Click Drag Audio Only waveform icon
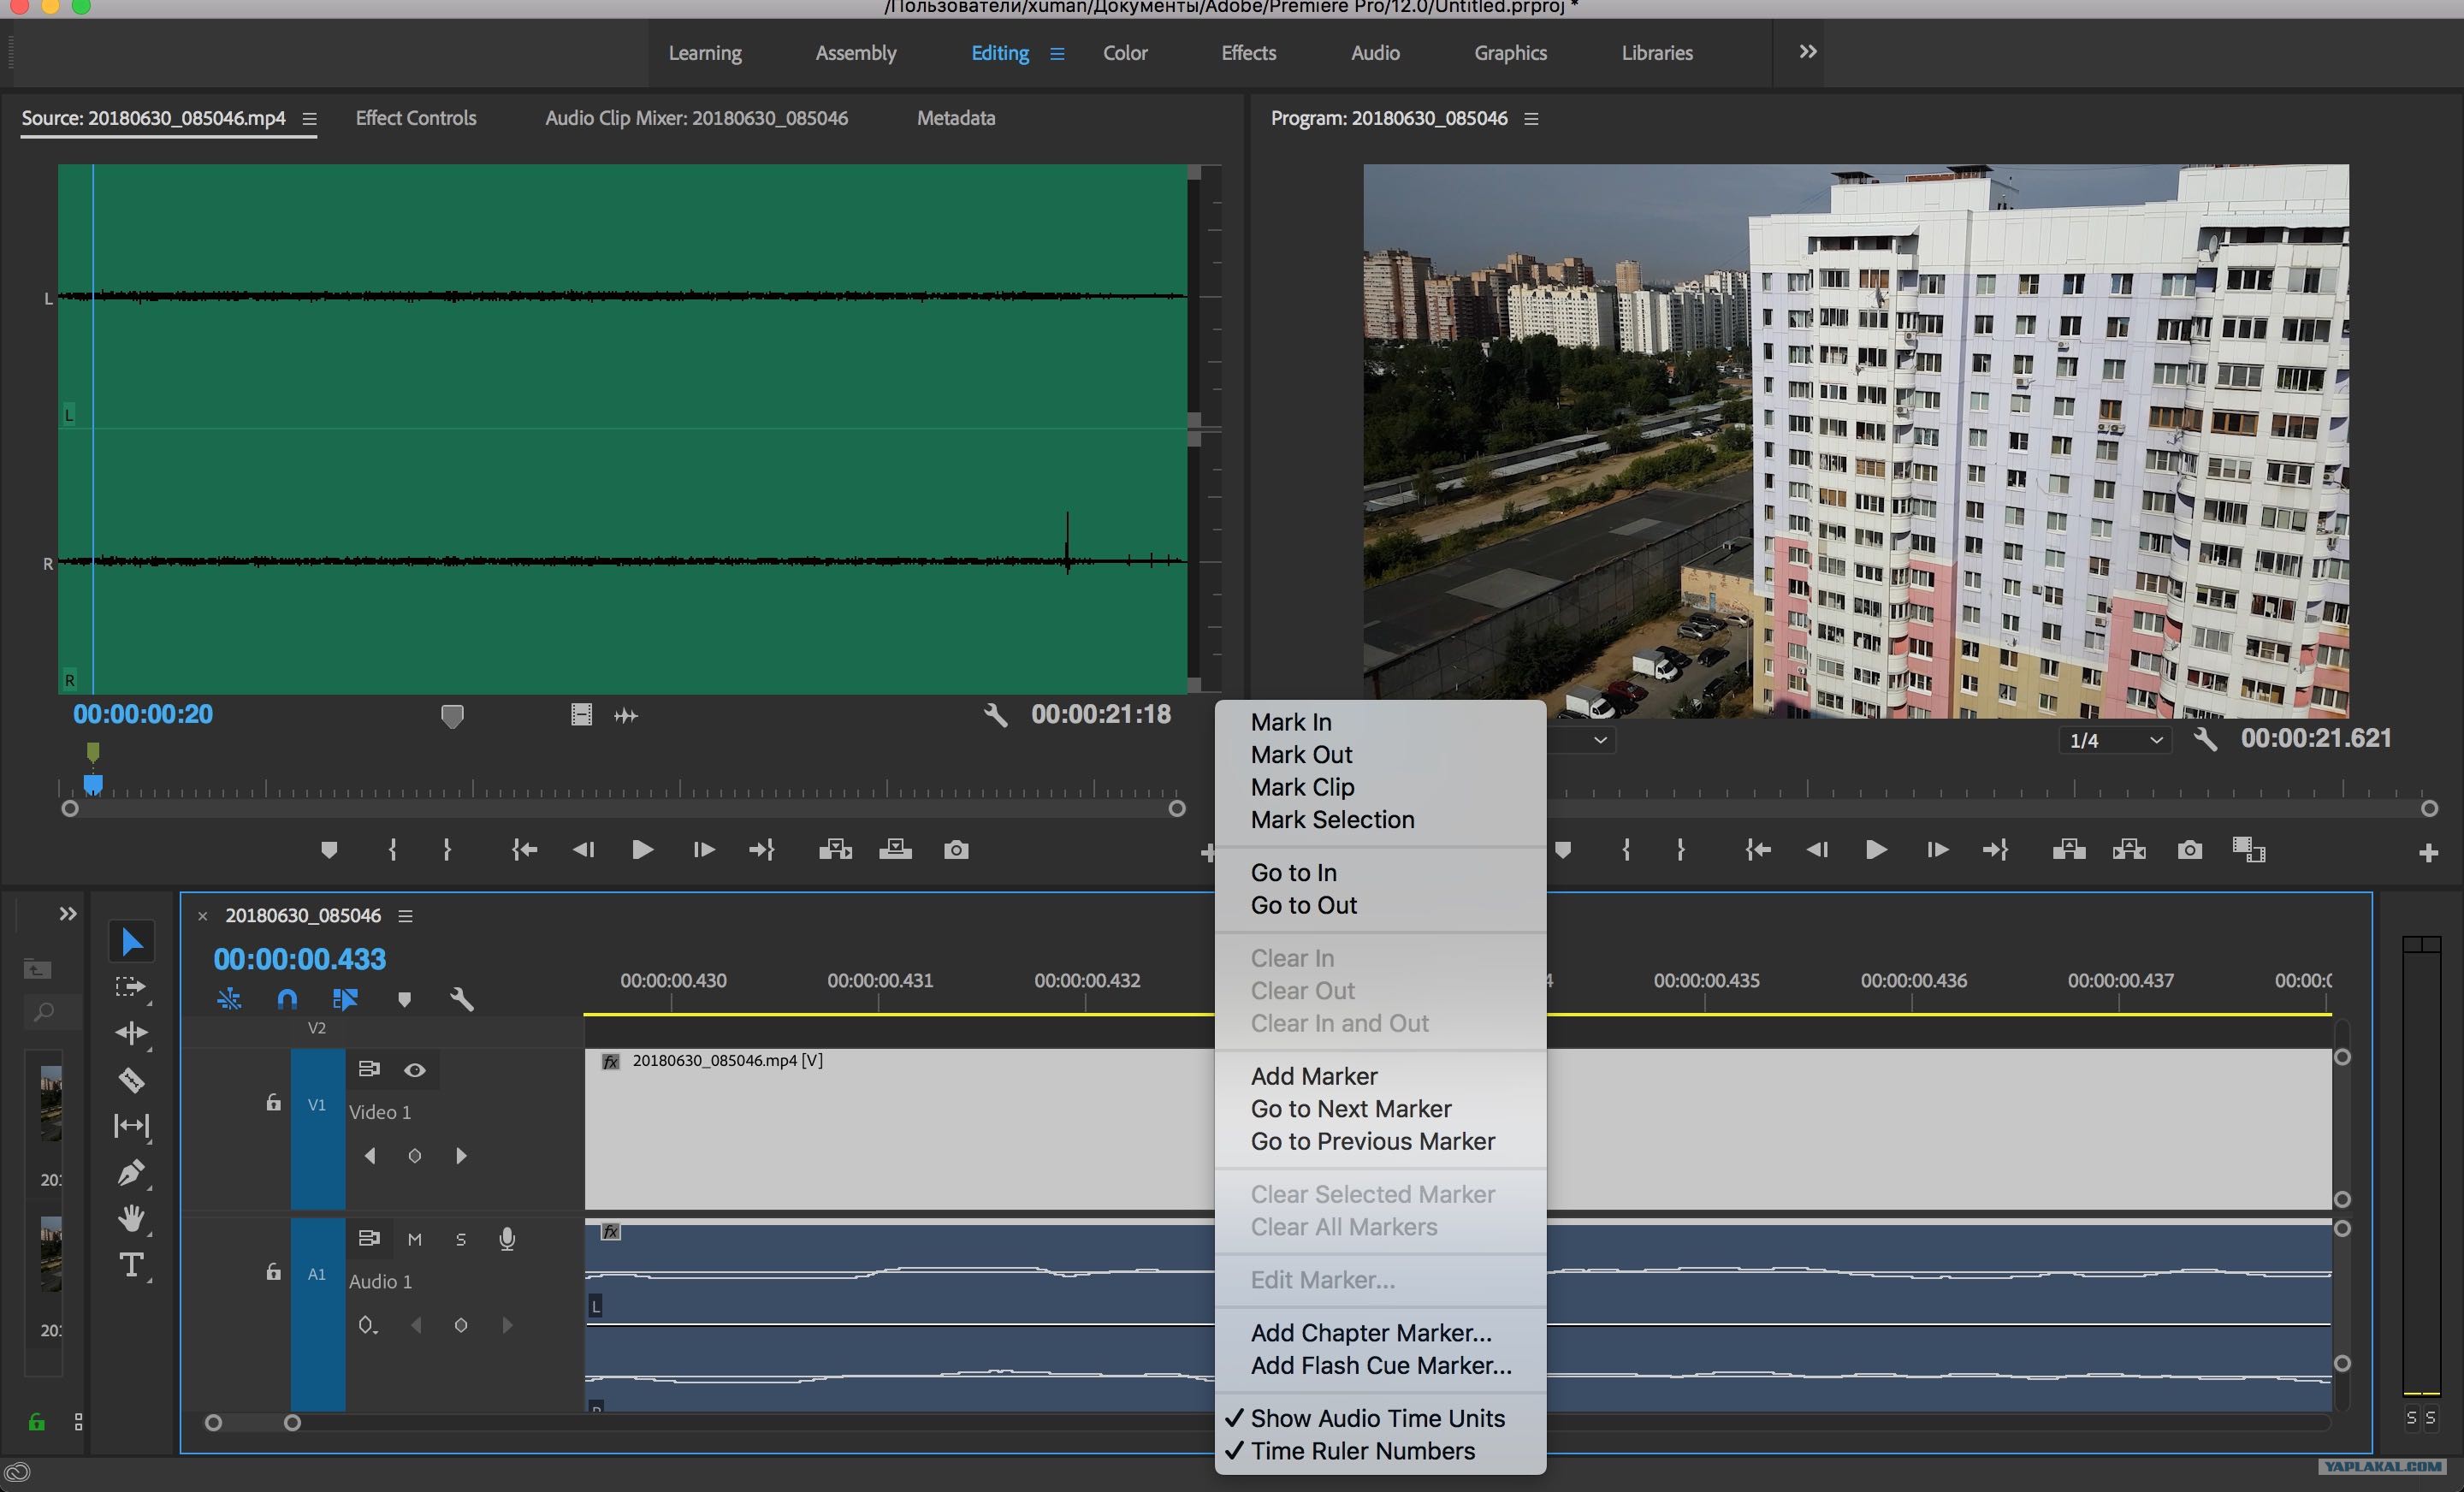Viewport: 2464px width, 1492px height. click(x=626, y=715)
